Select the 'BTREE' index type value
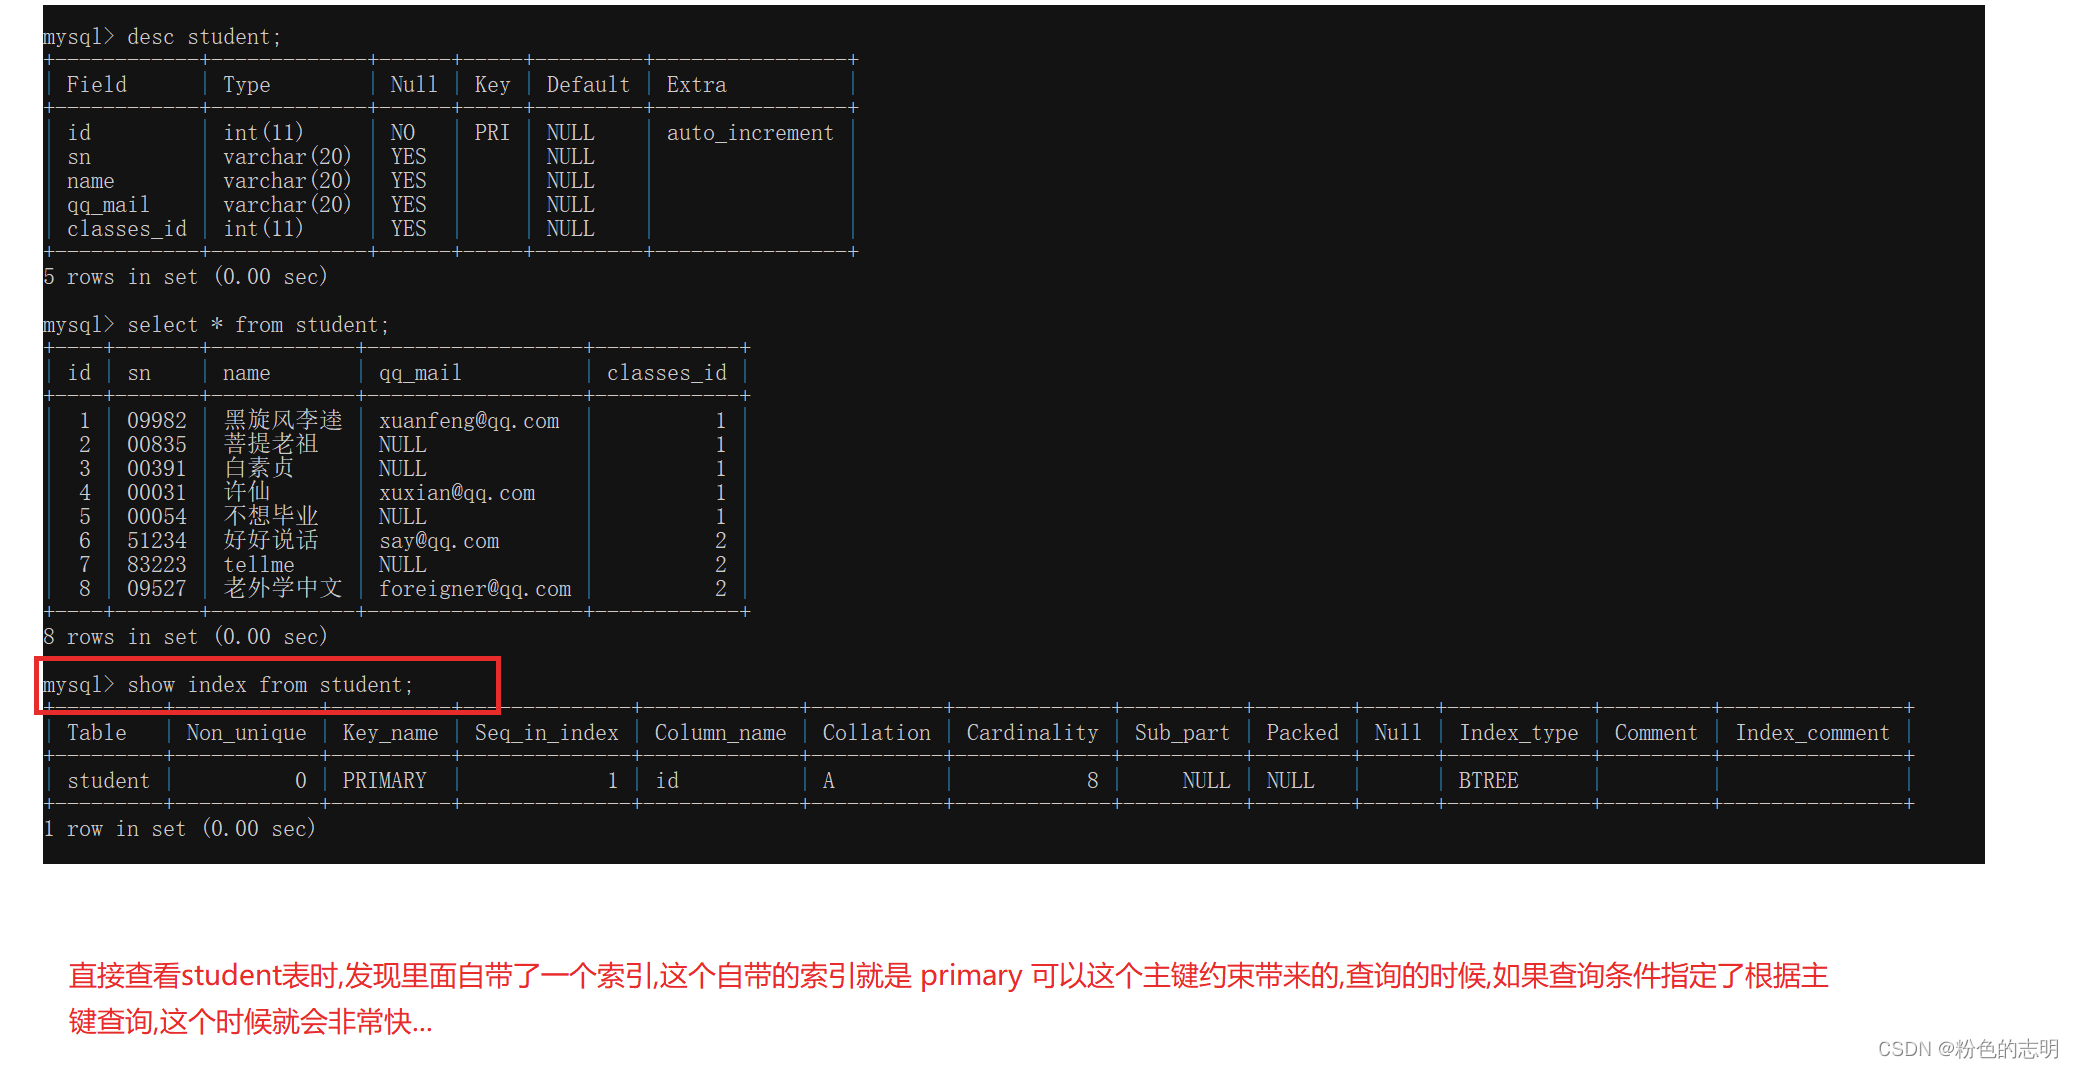2073x1068 pixels. 1488,781
